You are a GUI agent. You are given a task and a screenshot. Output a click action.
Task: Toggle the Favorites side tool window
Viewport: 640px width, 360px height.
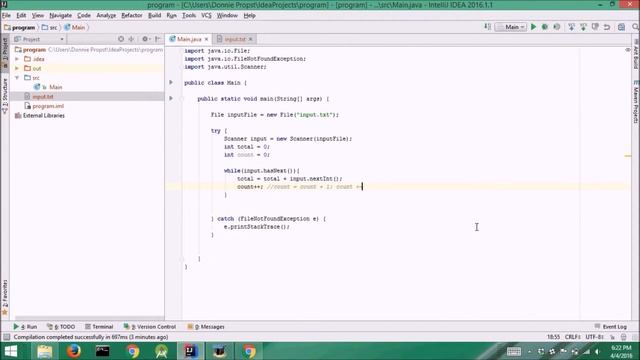tap(5, 298)
